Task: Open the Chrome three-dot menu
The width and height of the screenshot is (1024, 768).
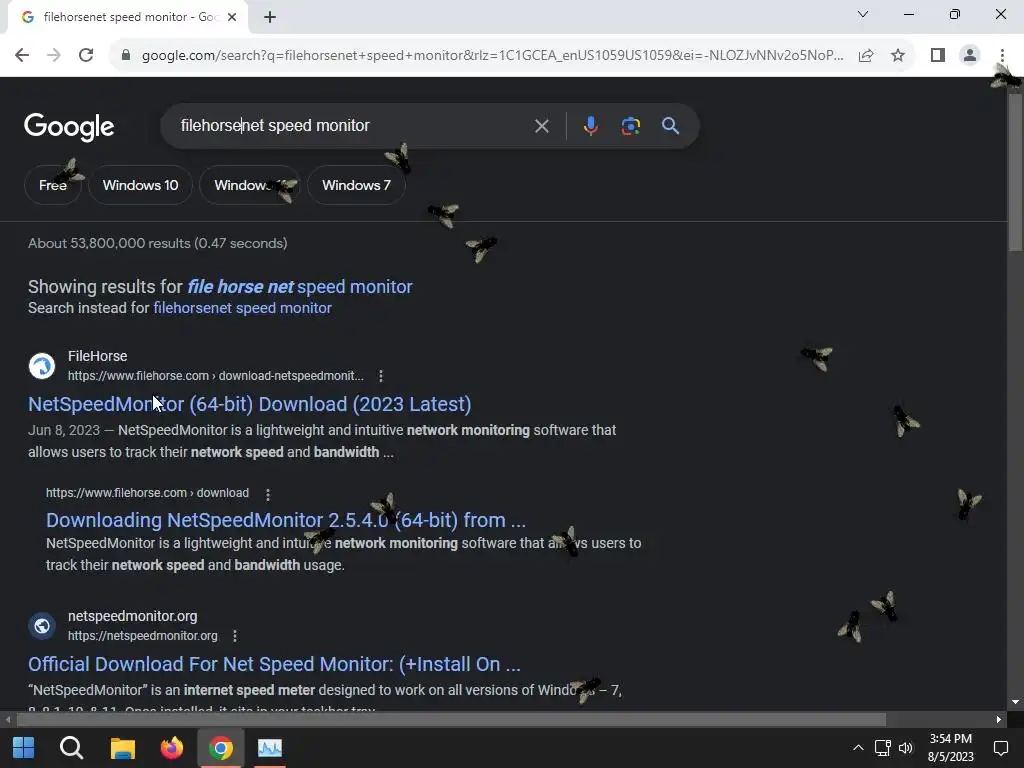Action: click(1002, 55)
